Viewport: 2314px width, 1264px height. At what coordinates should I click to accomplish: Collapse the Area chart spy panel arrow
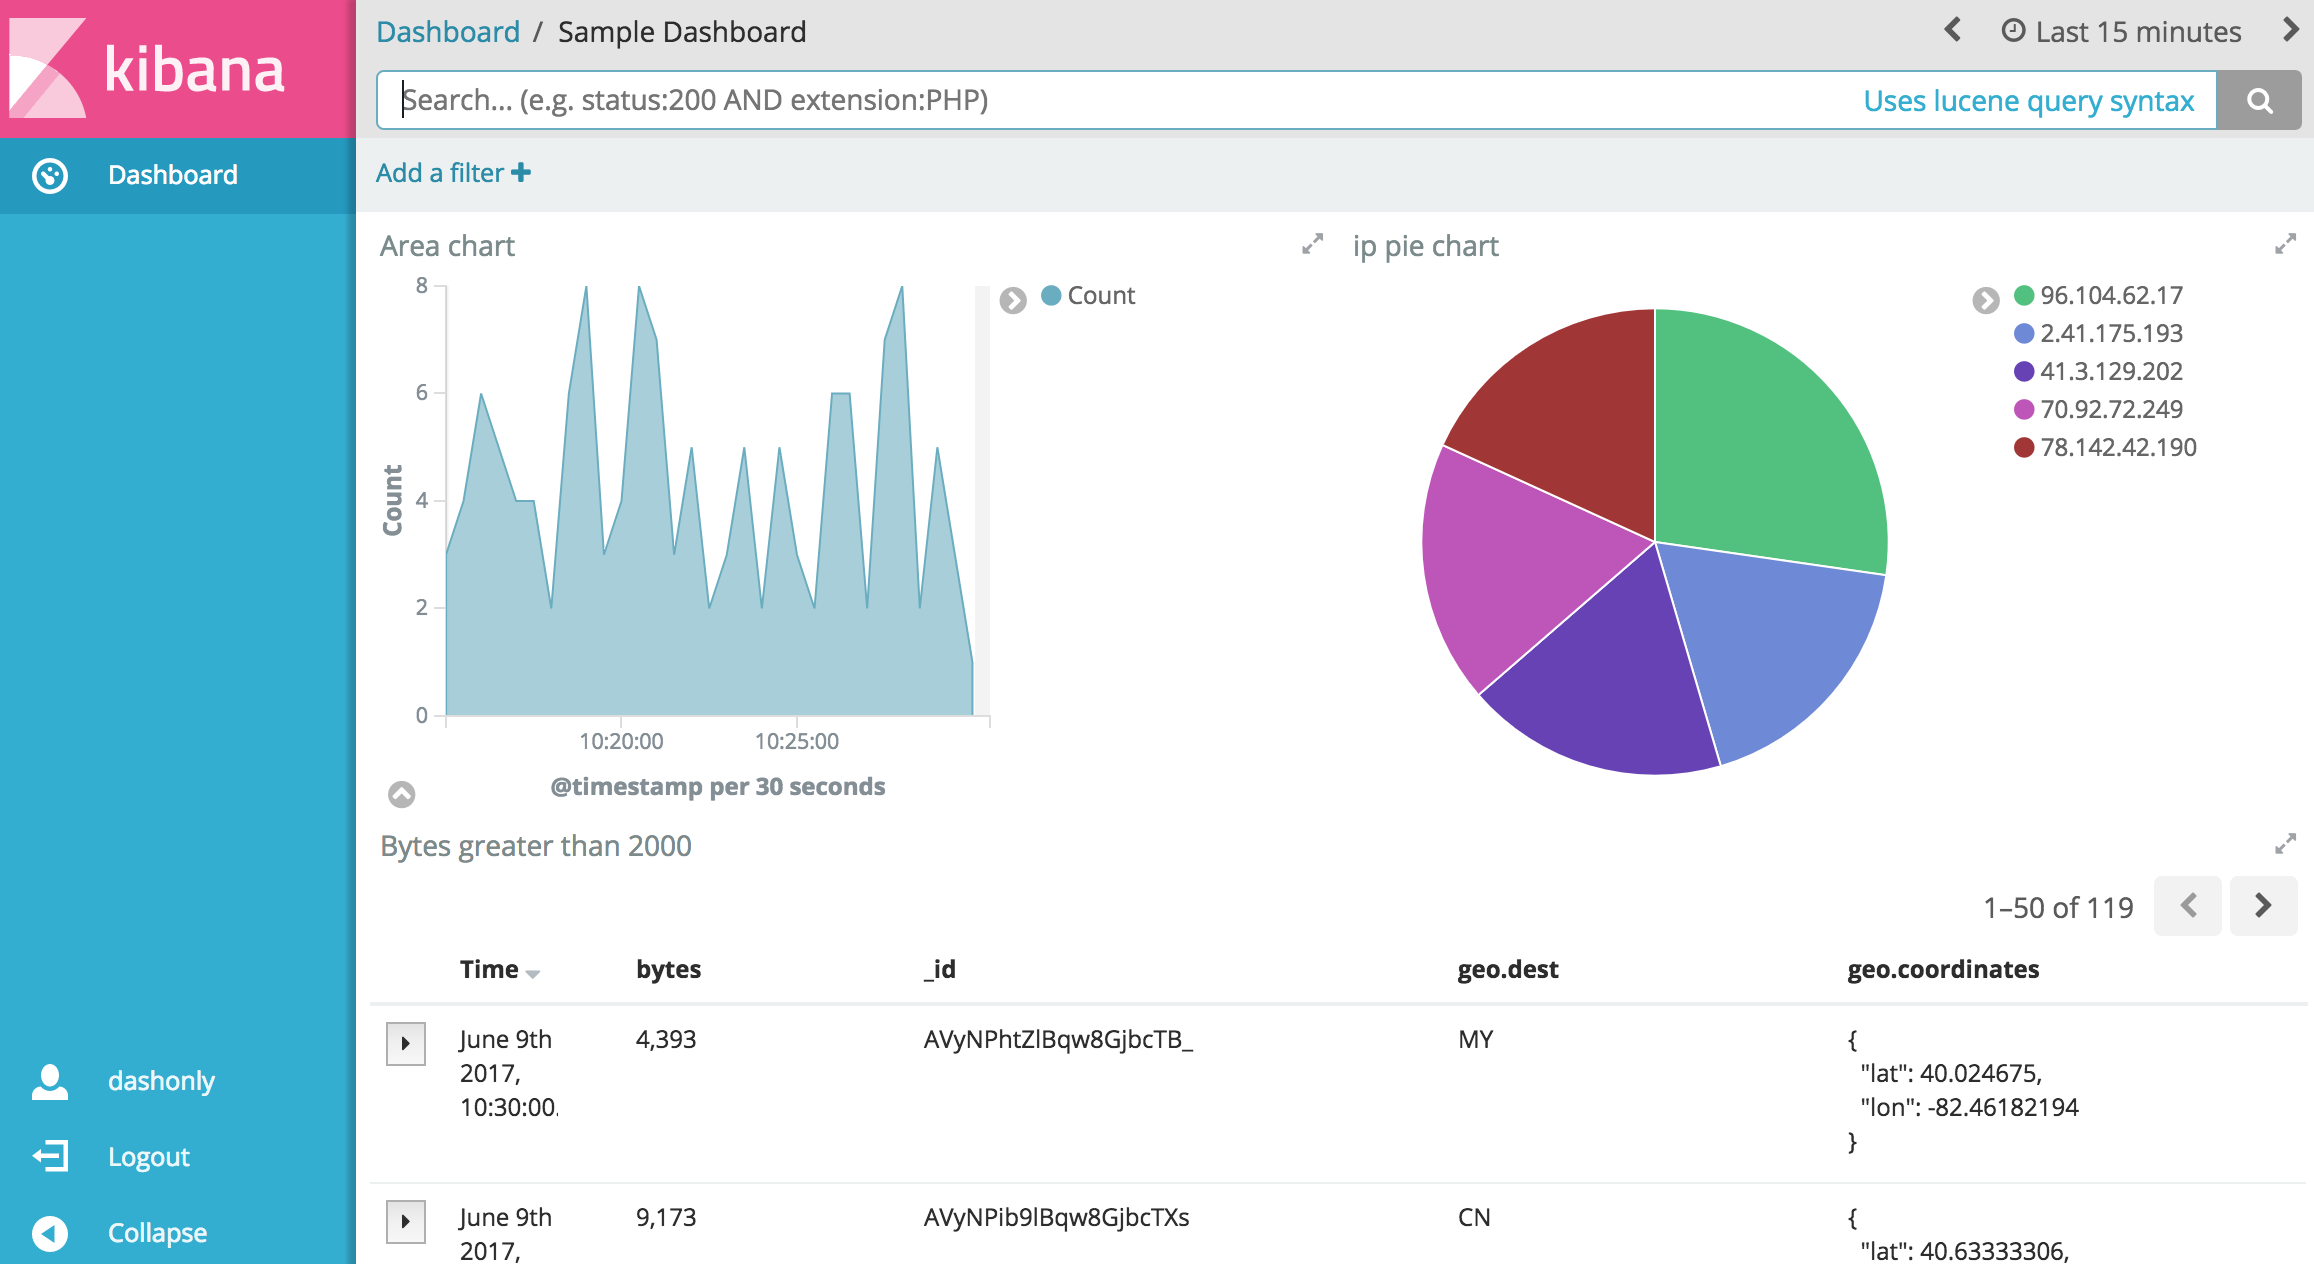[x=401, y=794]
